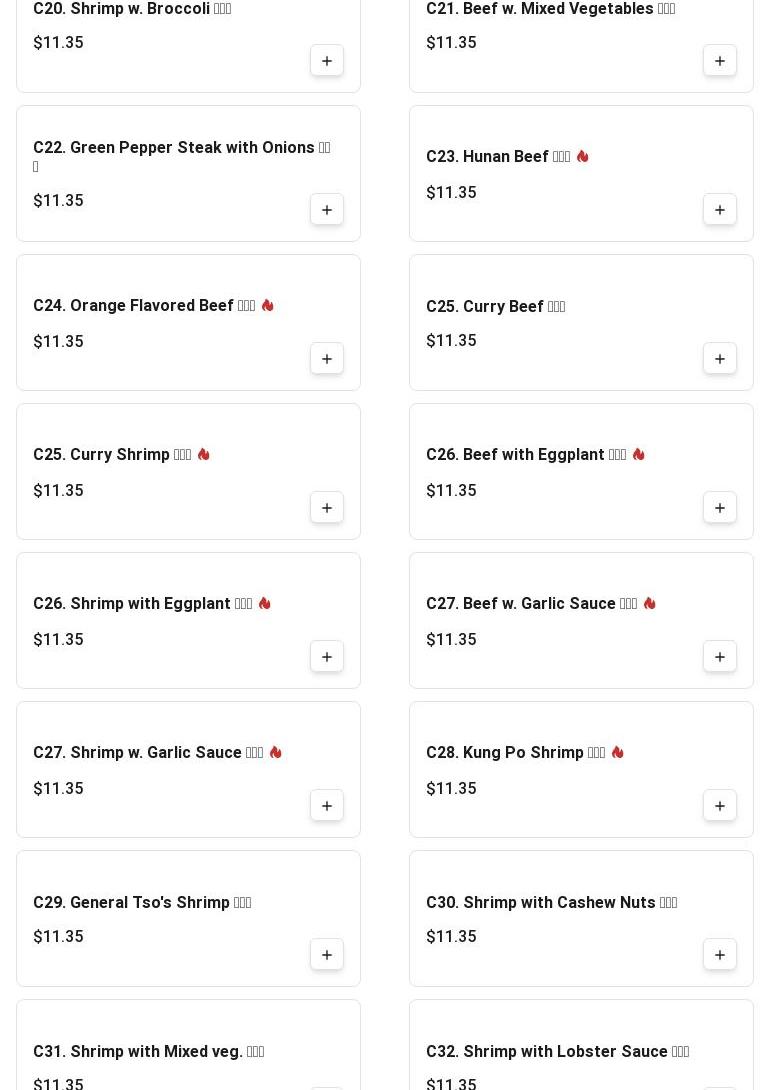Add C26 Beef with Eggplant to order

click(720, 508)
